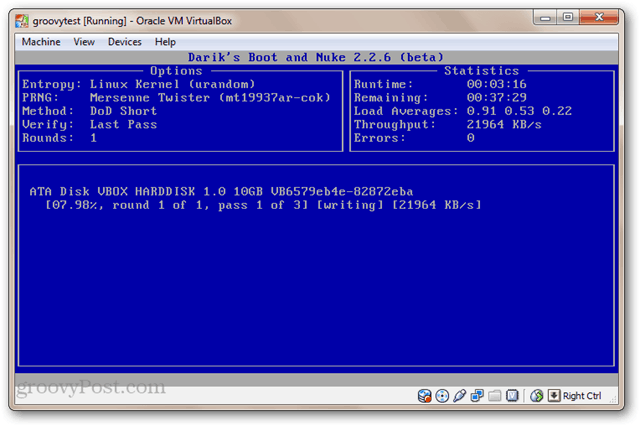Click the 'Errors:' label in Statistics
This screenshot has width=640, height=426.
click(379, 138)
